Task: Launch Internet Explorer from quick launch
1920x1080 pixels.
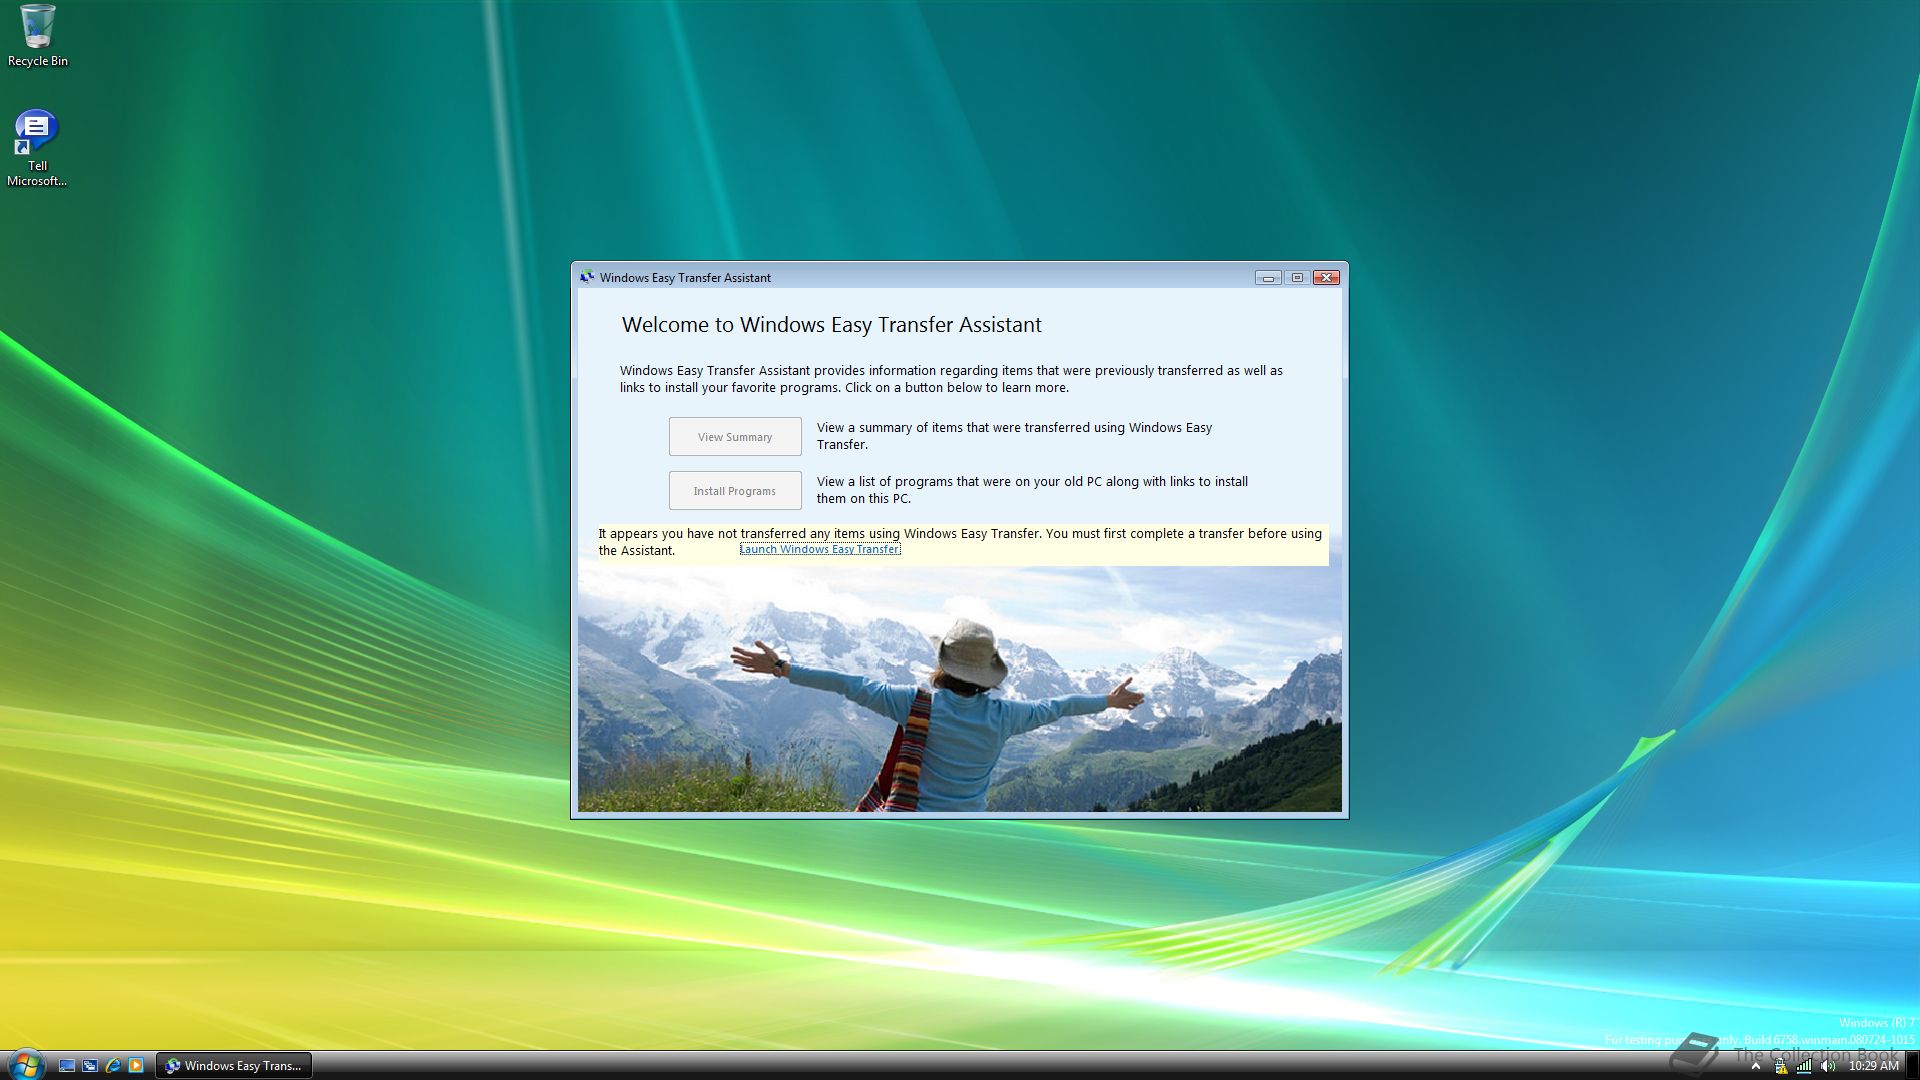Action: (x=113, y=1065)
